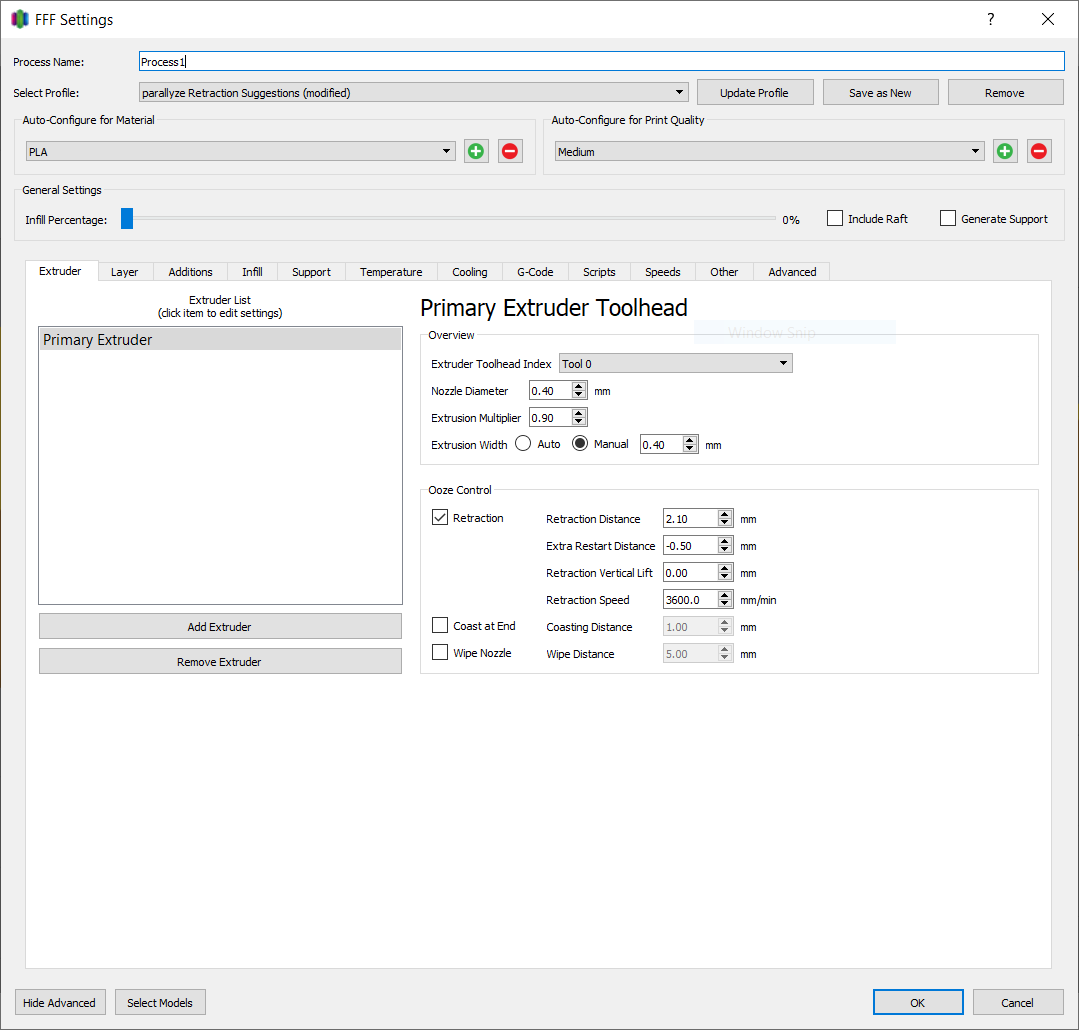Close the FFF Settings dialog

(1047, 19)
